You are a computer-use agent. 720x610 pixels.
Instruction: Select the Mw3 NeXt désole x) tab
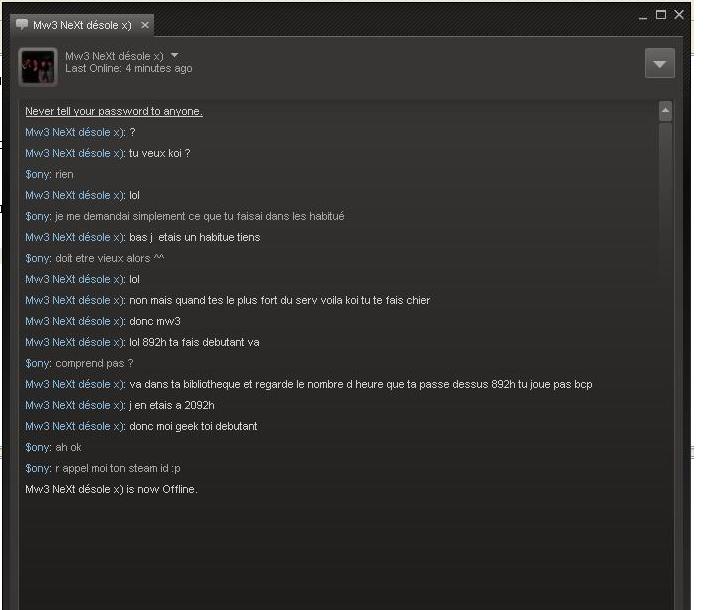[82, 25]
